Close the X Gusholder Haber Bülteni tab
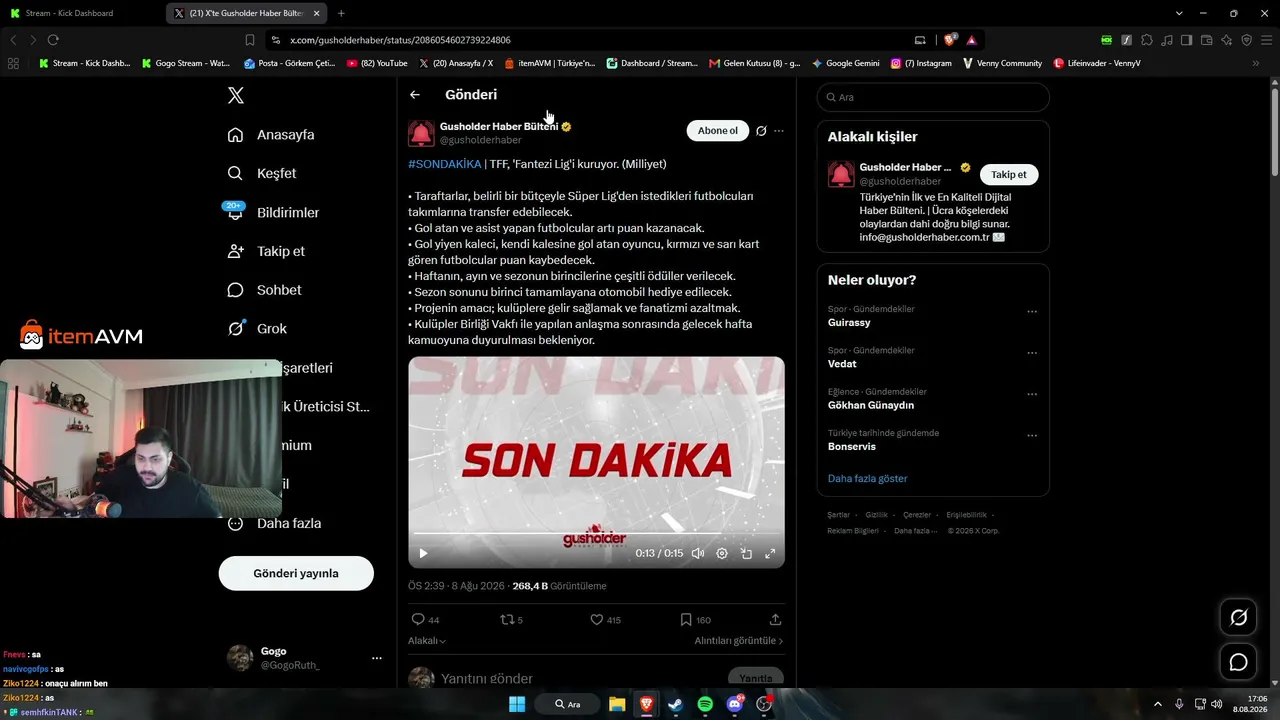 click(x=317, y=13)
